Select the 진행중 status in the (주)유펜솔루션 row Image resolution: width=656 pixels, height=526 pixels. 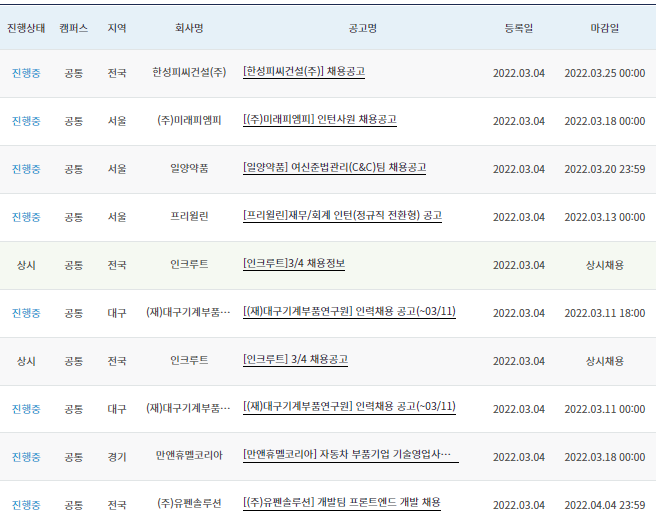[26, 505]
